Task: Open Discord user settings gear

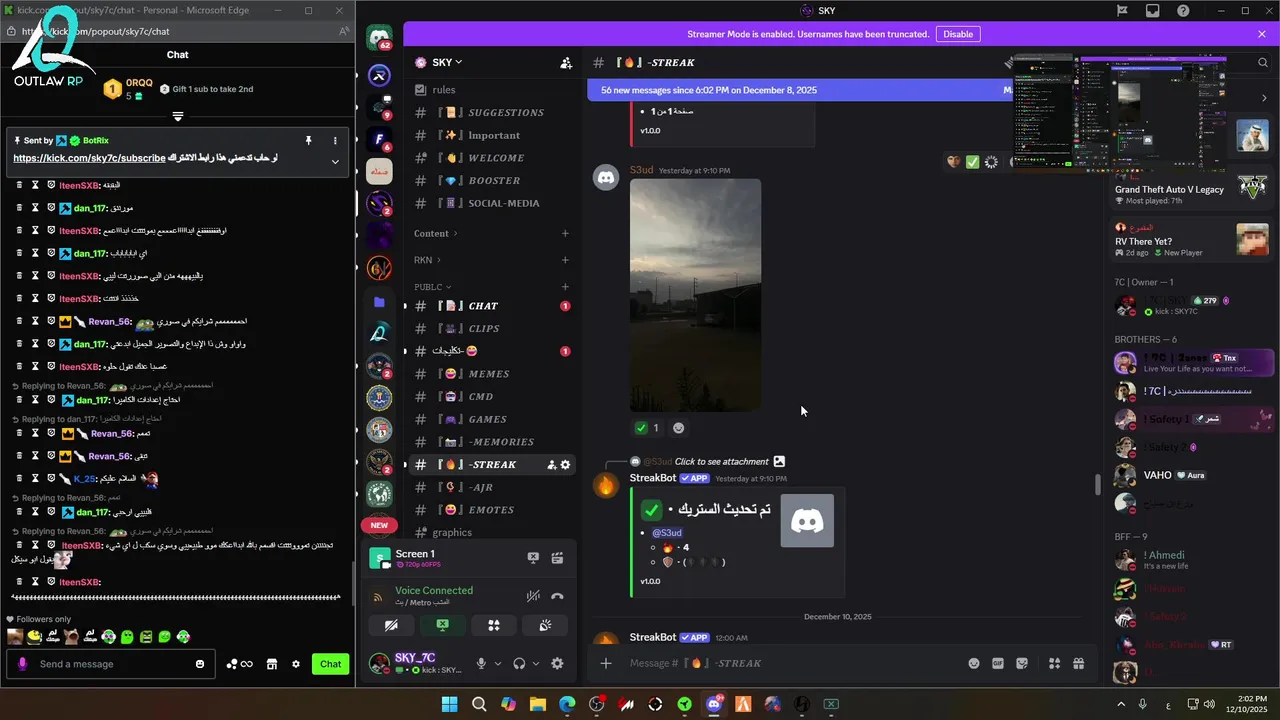Action: 557,663
